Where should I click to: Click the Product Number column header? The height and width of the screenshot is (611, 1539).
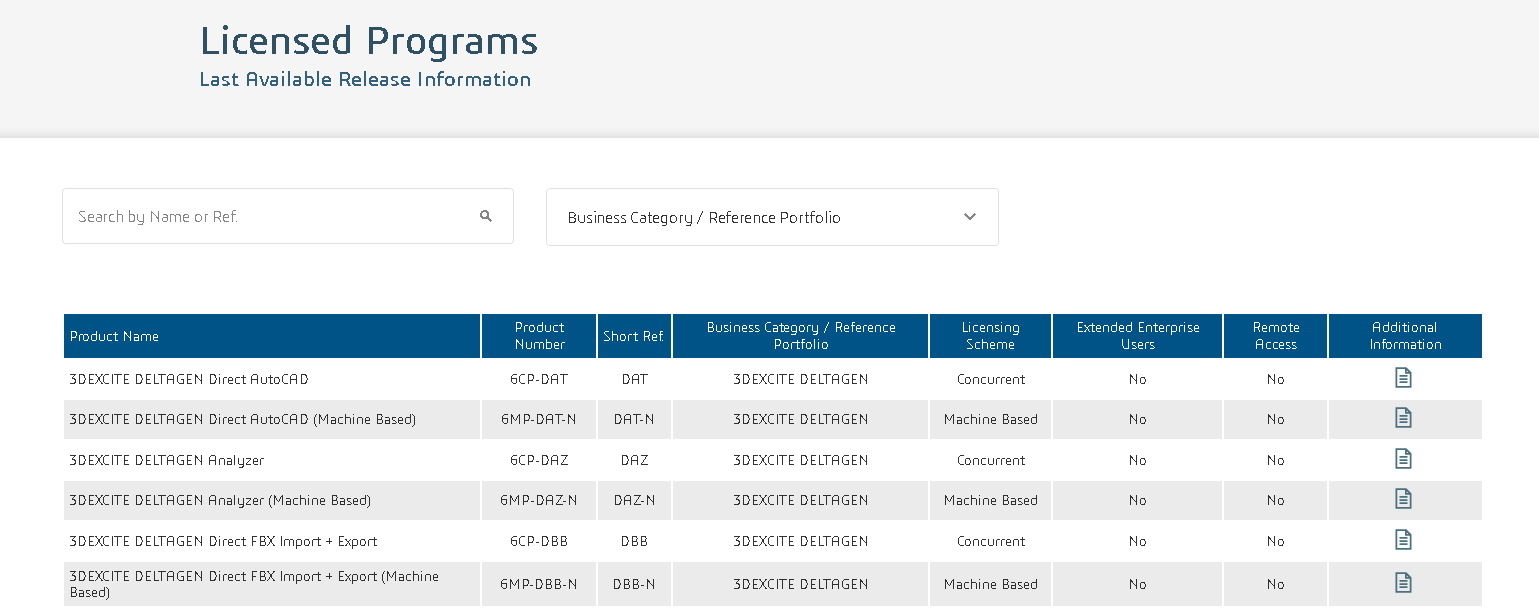click(539, 336)
